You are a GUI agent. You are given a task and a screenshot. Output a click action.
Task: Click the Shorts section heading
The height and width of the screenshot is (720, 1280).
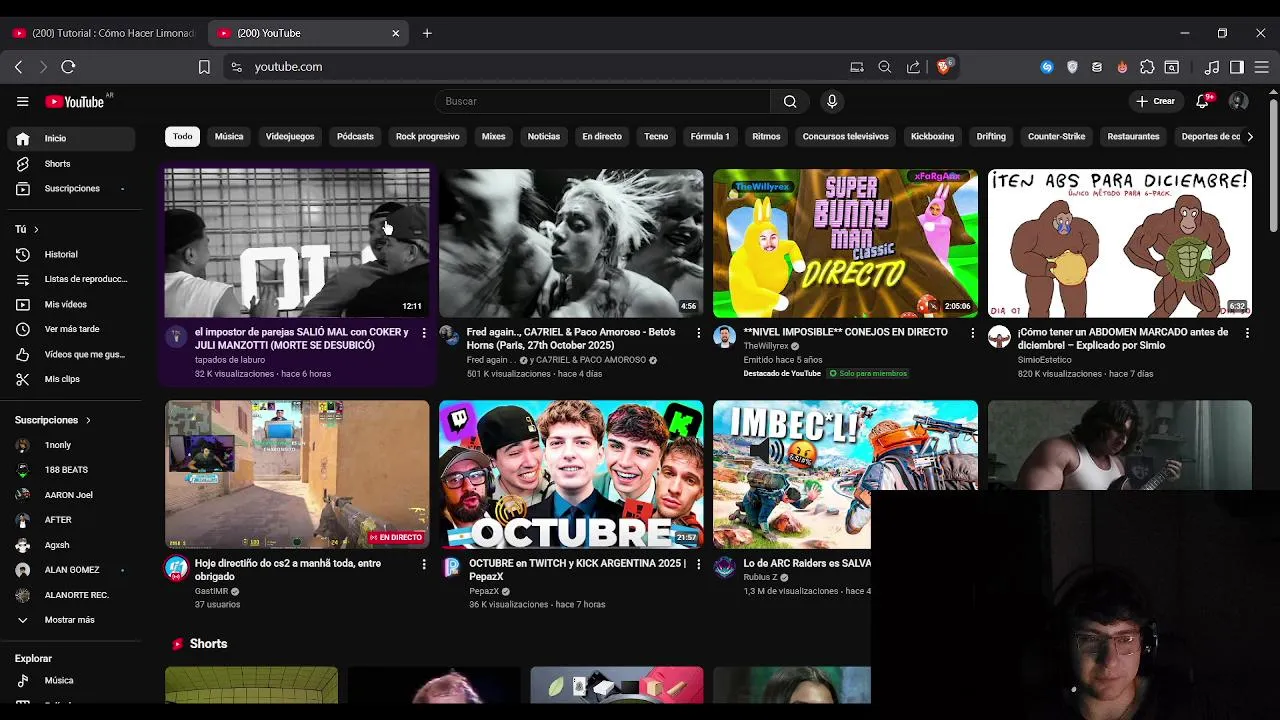[x=208, y=644]
